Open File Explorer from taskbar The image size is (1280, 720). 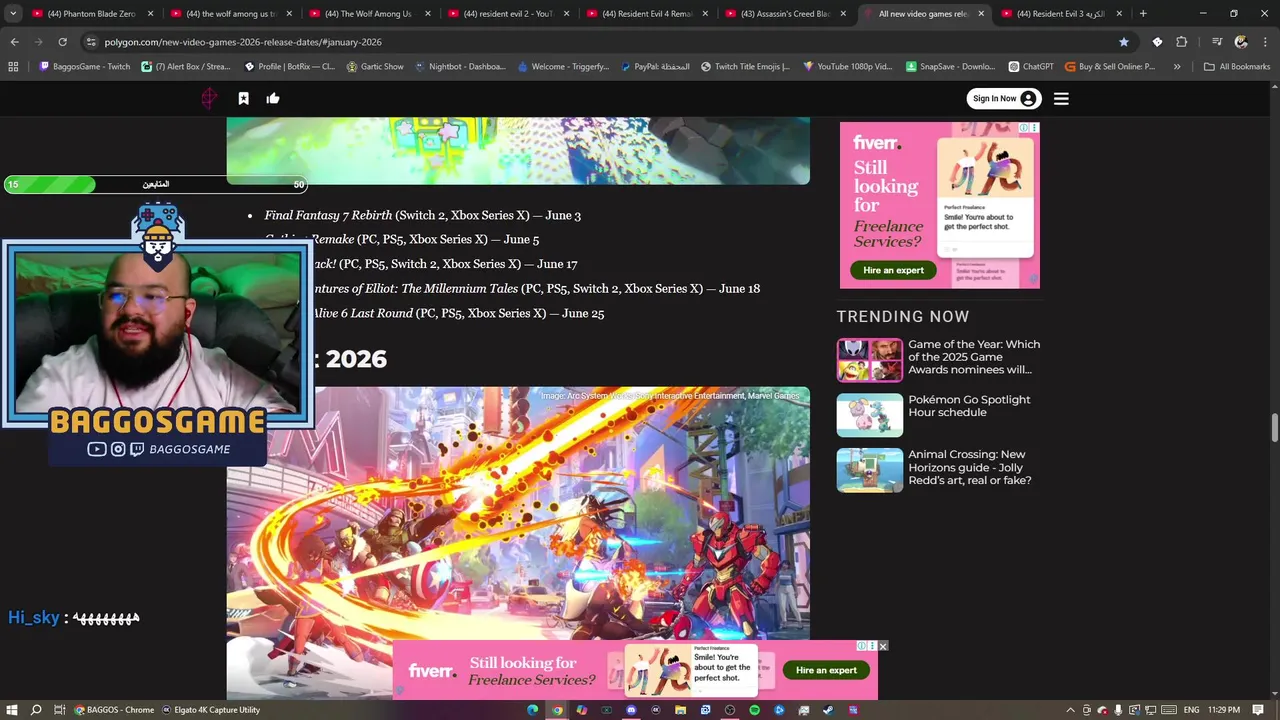tap(680, 710)
